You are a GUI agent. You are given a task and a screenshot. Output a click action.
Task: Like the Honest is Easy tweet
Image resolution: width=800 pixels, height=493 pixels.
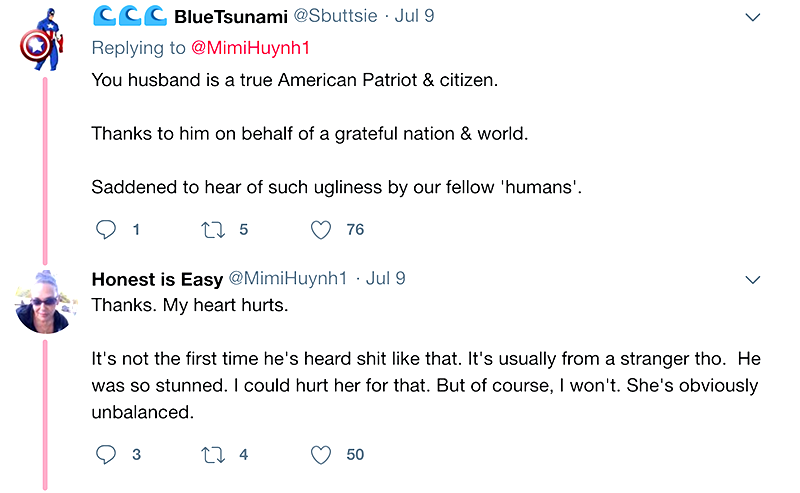(320, 455)
